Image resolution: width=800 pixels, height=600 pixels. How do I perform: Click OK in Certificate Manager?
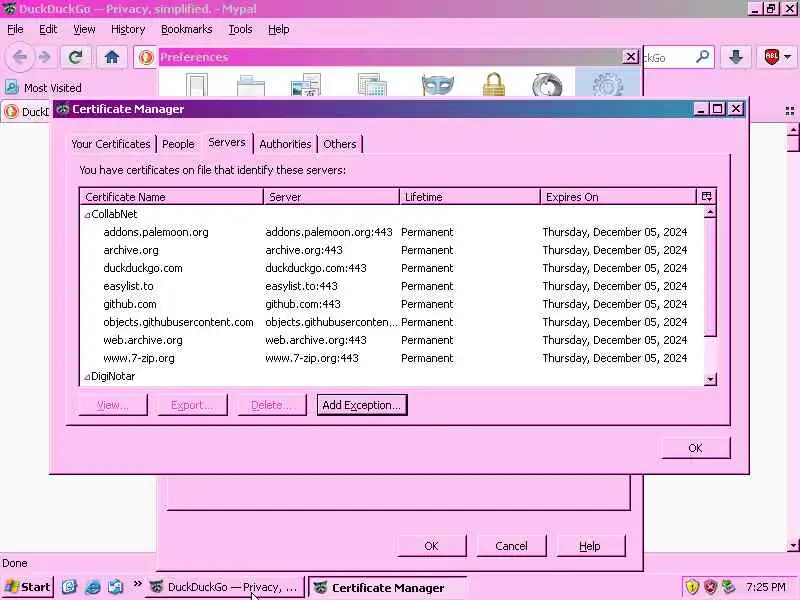(x=695, y=448)
